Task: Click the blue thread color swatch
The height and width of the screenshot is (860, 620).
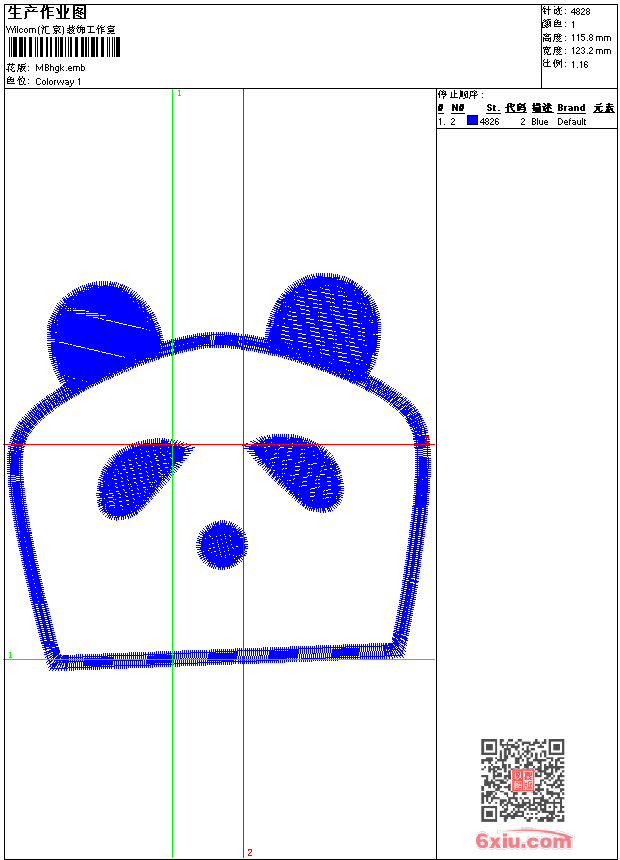Action: click(472, 121)
